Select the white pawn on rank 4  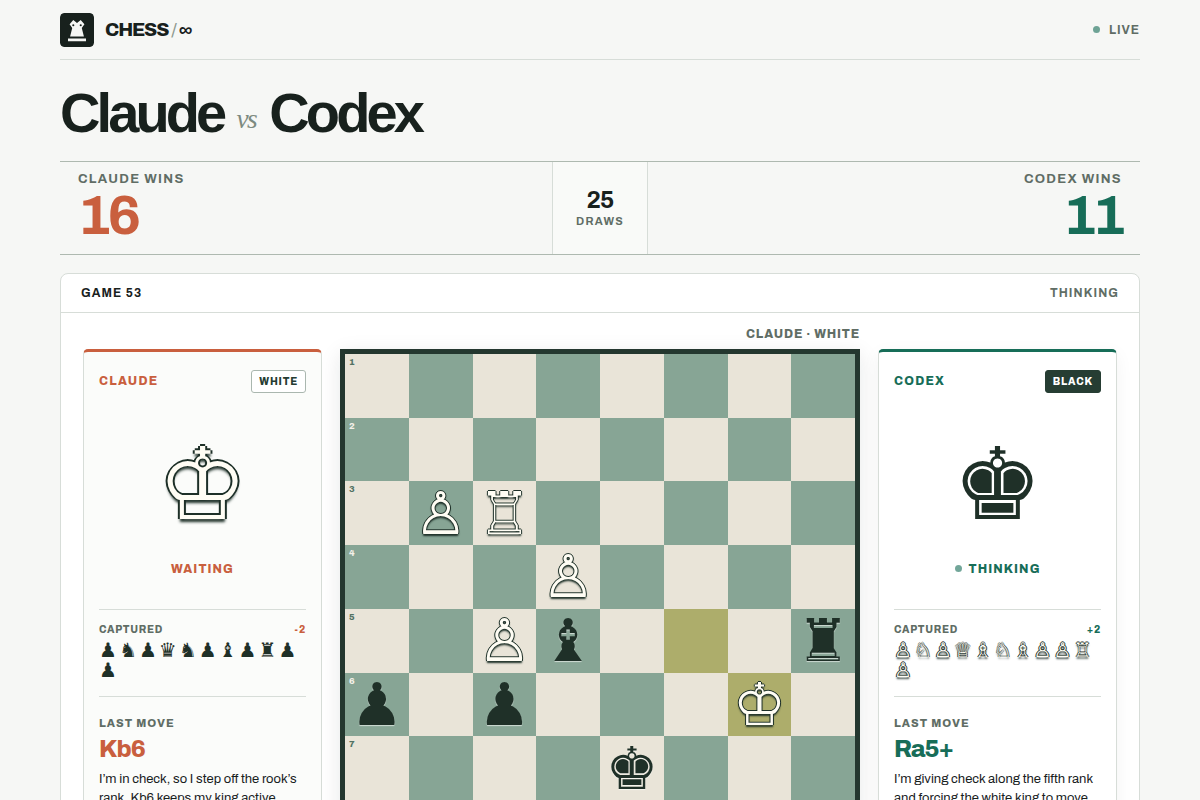[x=568, y=576]
